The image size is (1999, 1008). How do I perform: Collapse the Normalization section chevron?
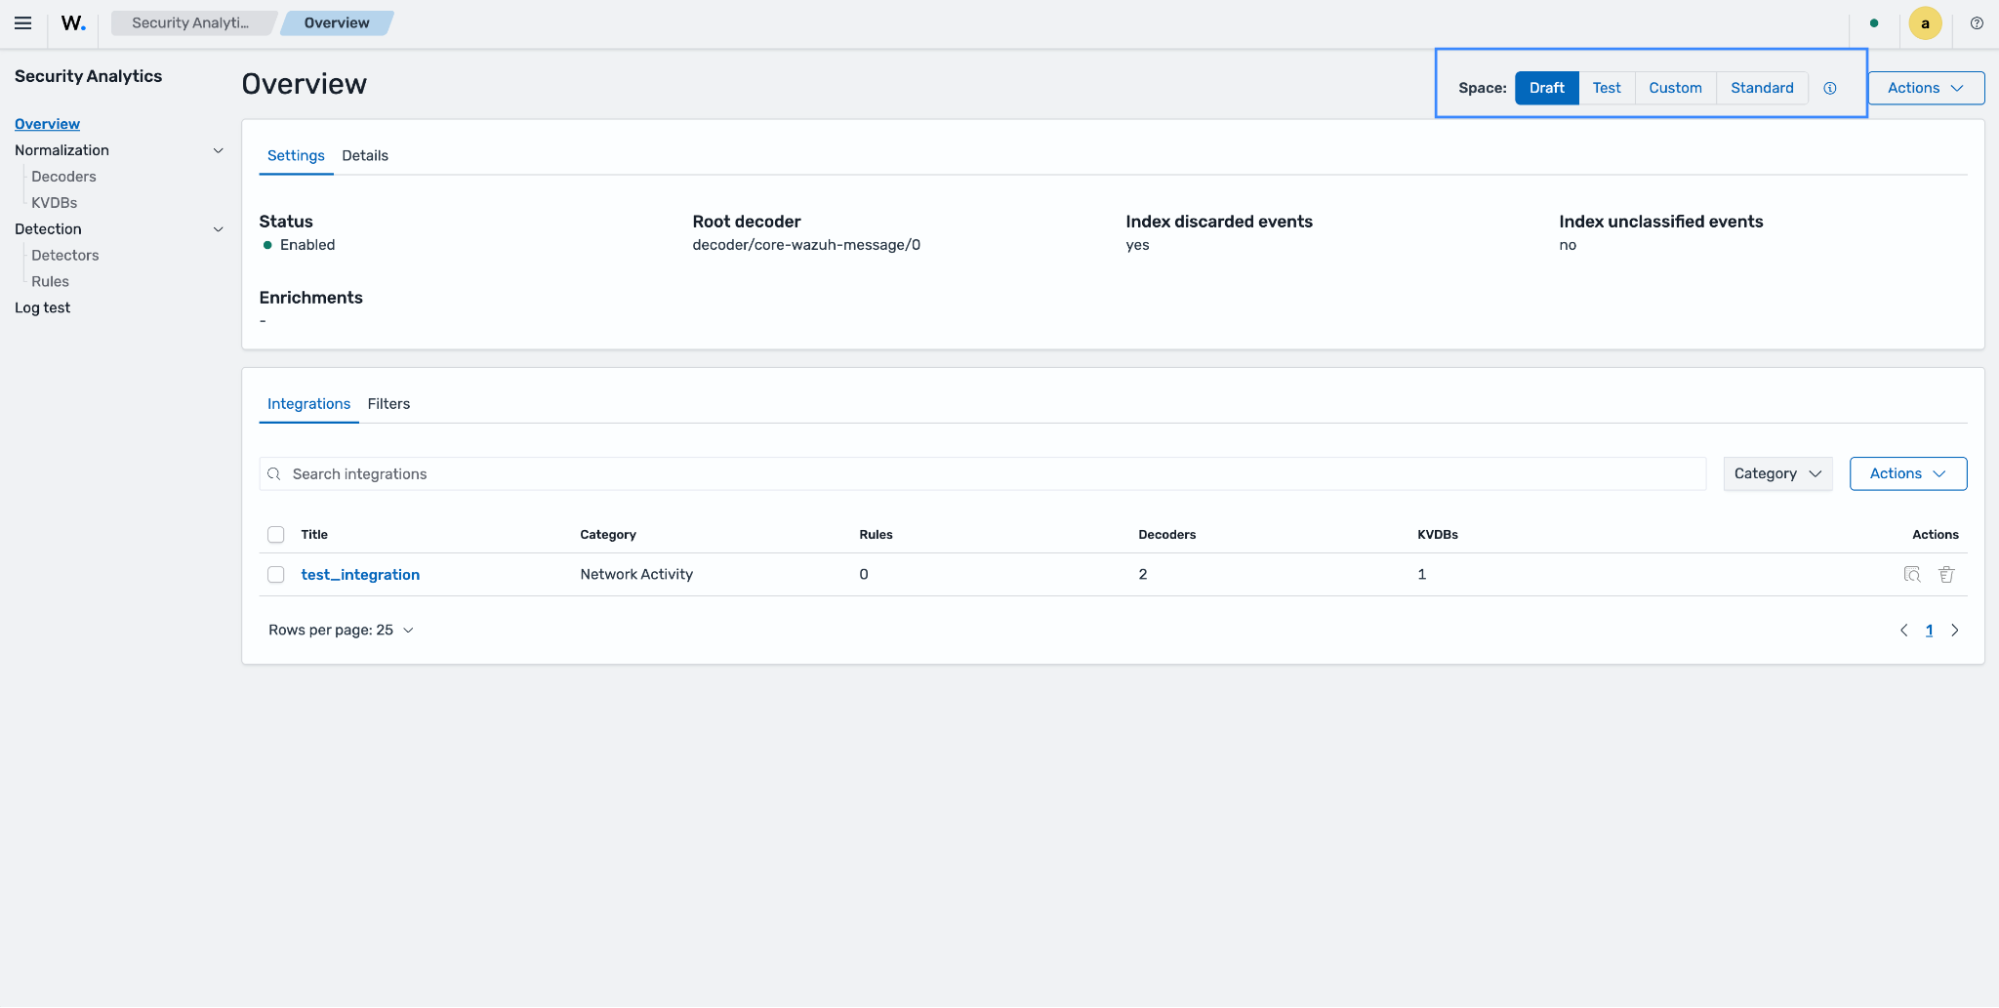[x=218, y=150]
